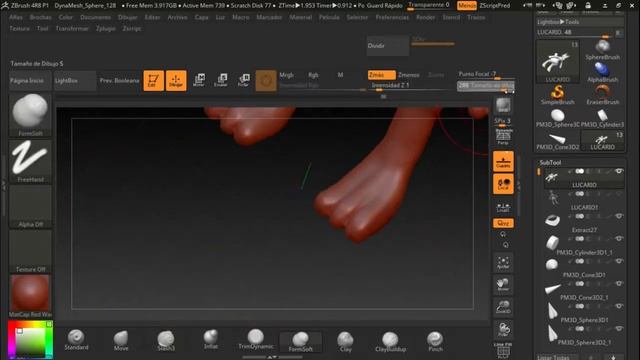
Task: Switch to Escalar scale mode
Action: pyautogui.click(x=221, y=80)
